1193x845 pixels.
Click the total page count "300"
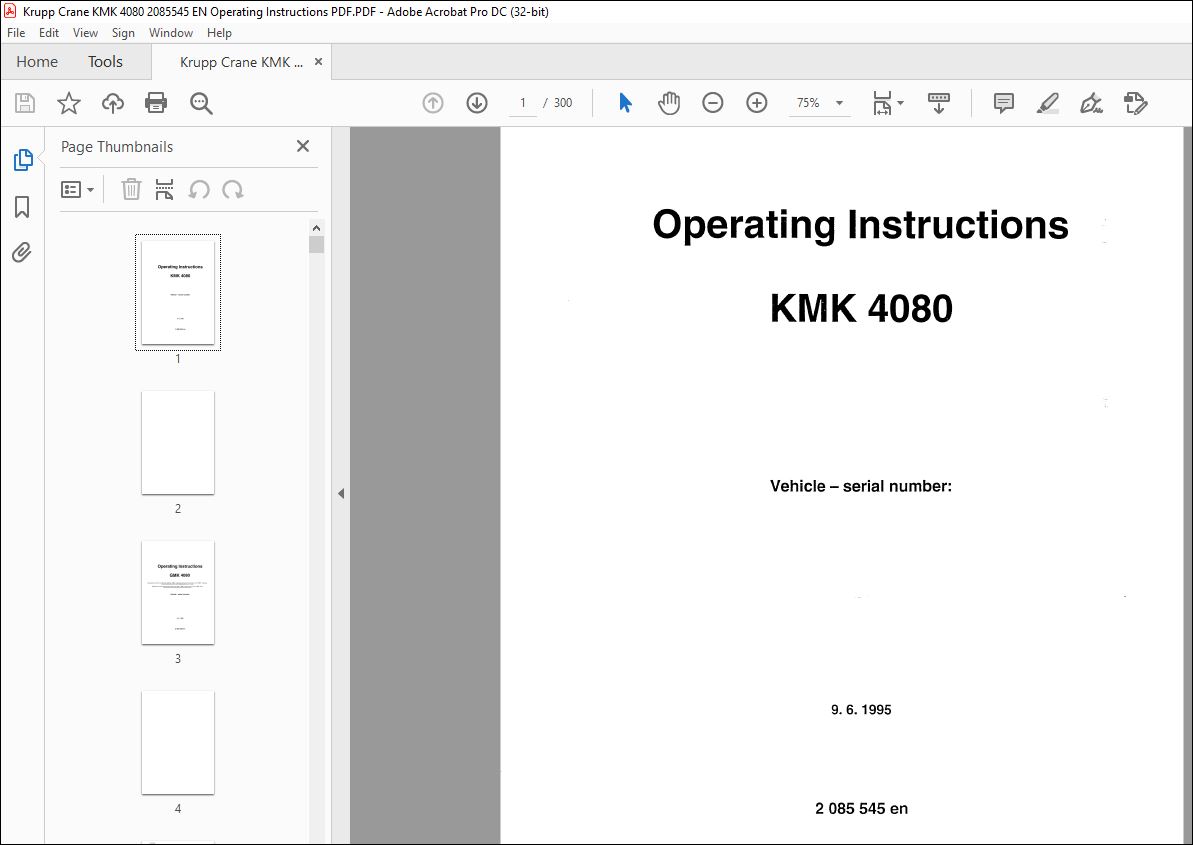coord(563,103)
